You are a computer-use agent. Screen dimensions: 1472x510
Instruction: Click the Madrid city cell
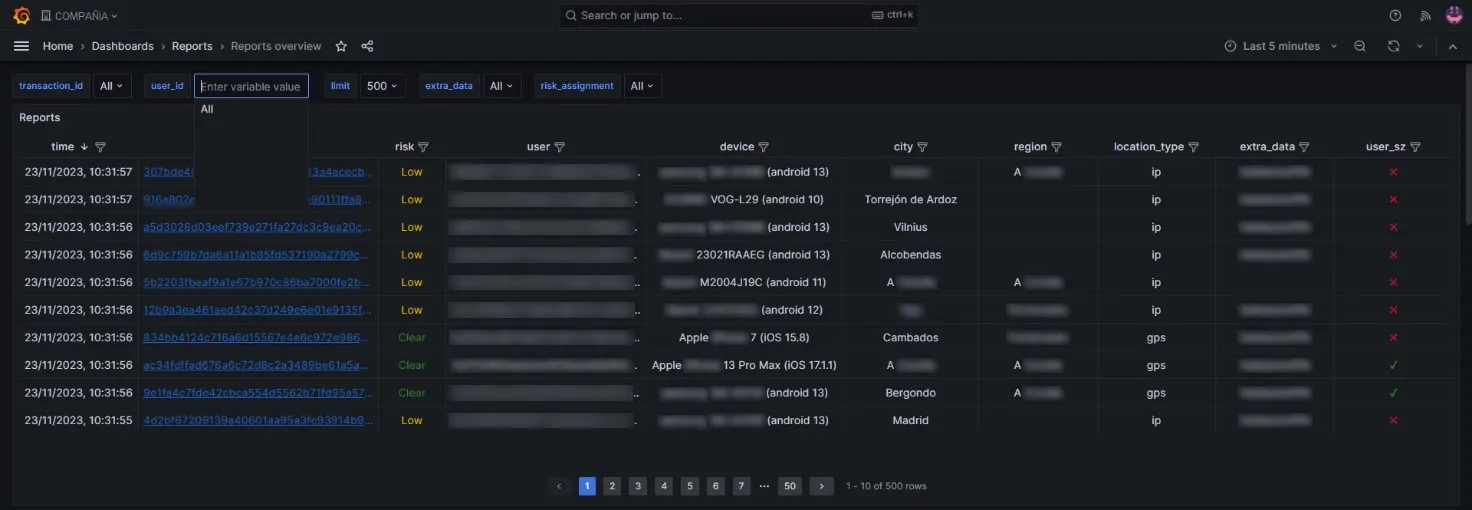coord(911,420)
